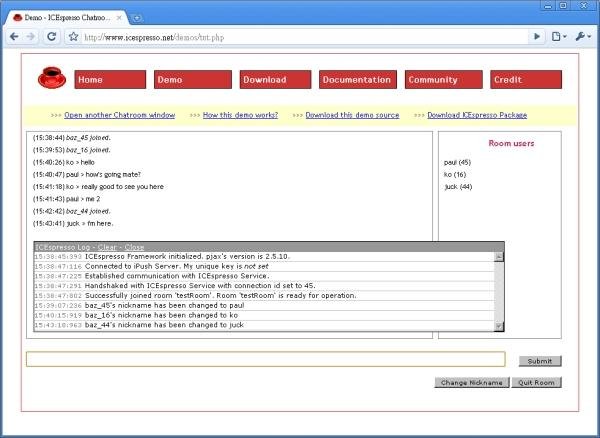Click the red coffee cup logo
This screenshot has height=438, width=600.
[52, 78]
